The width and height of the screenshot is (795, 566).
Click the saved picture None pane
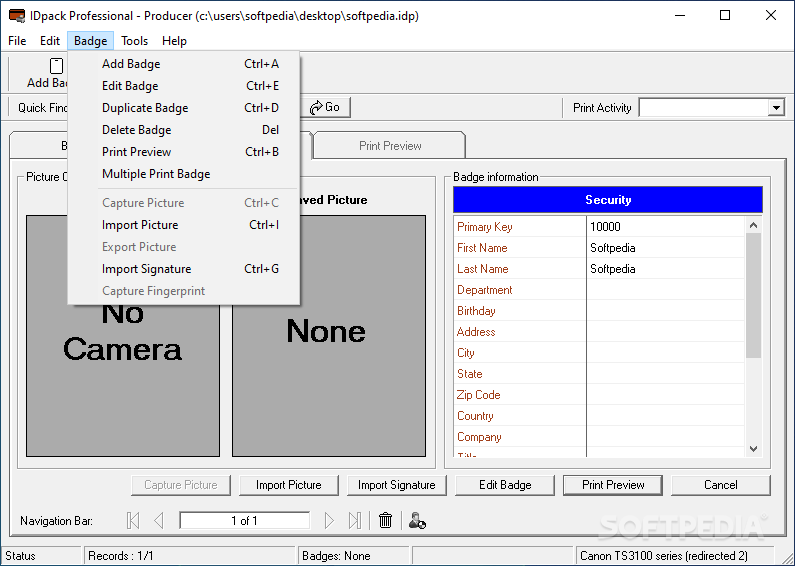tap(329, 336)
